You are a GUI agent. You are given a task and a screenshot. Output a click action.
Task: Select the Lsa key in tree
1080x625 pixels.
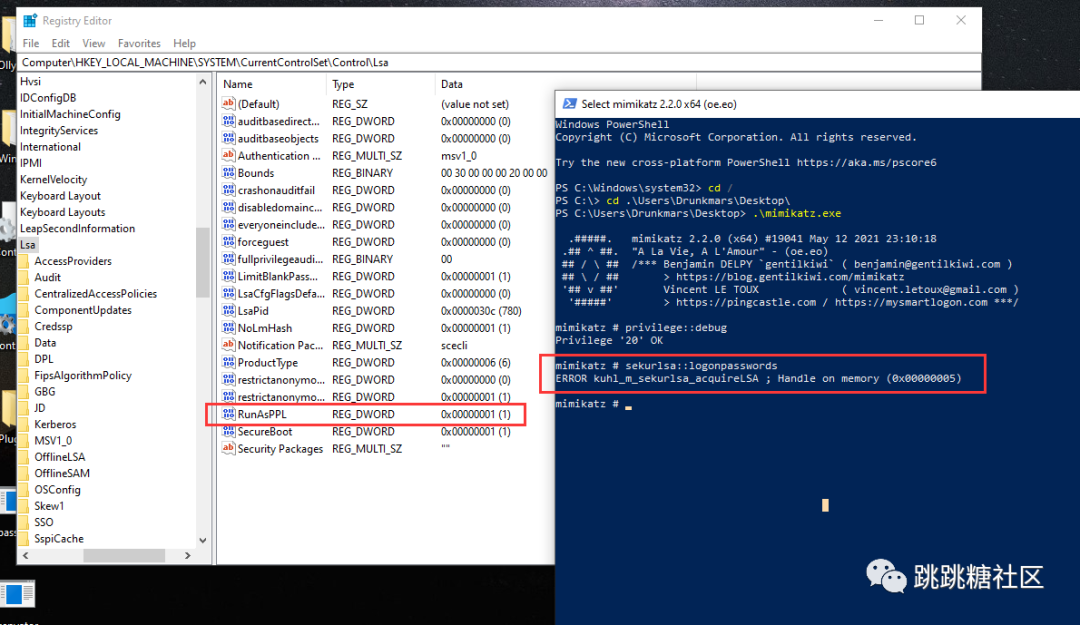[x=28, y=245]
